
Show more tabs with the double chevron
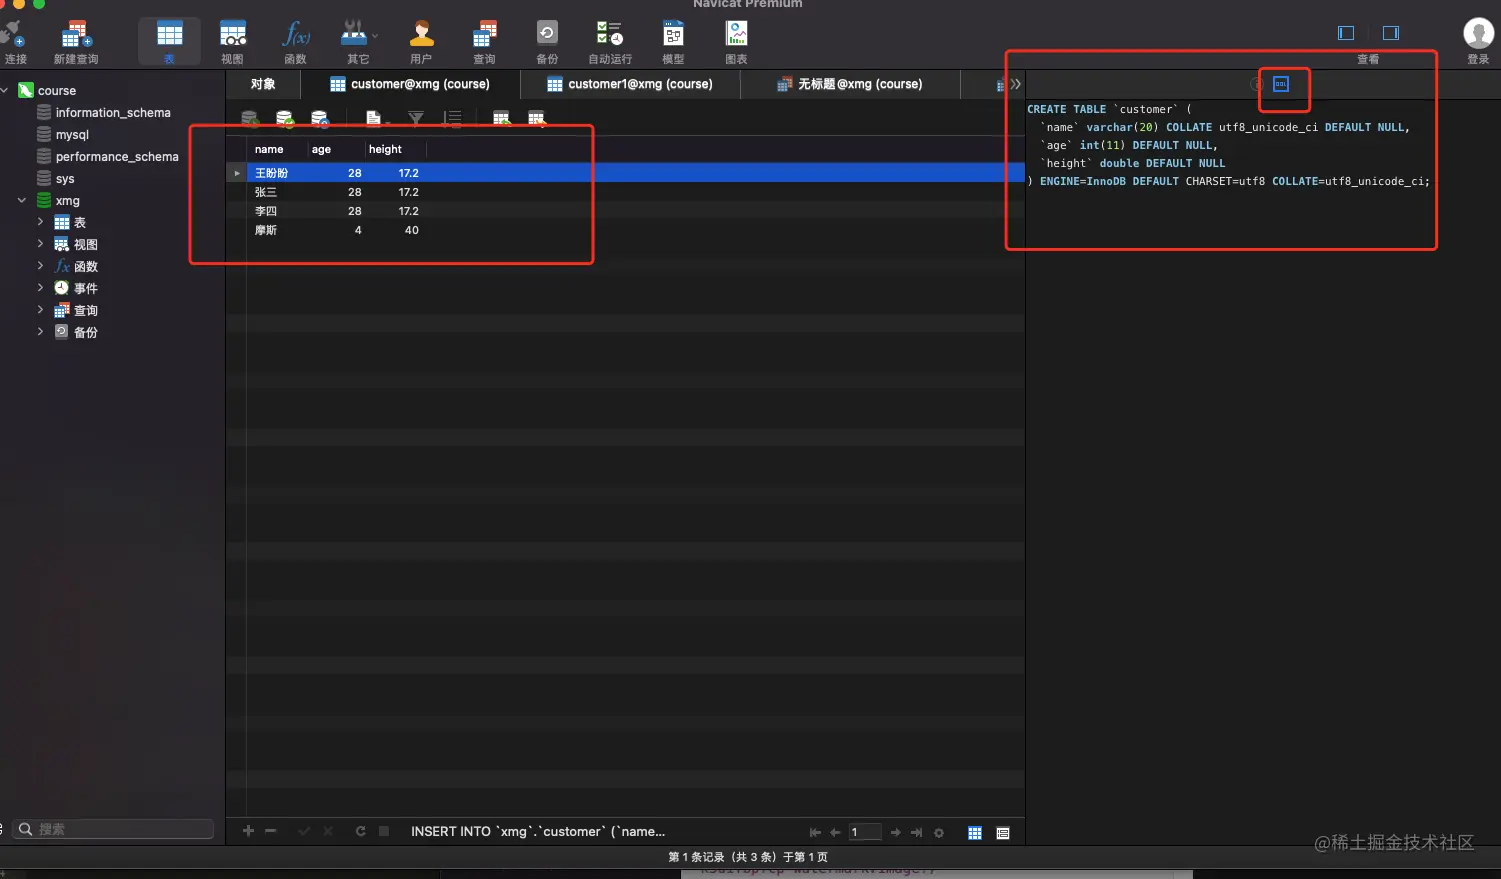1016,84
